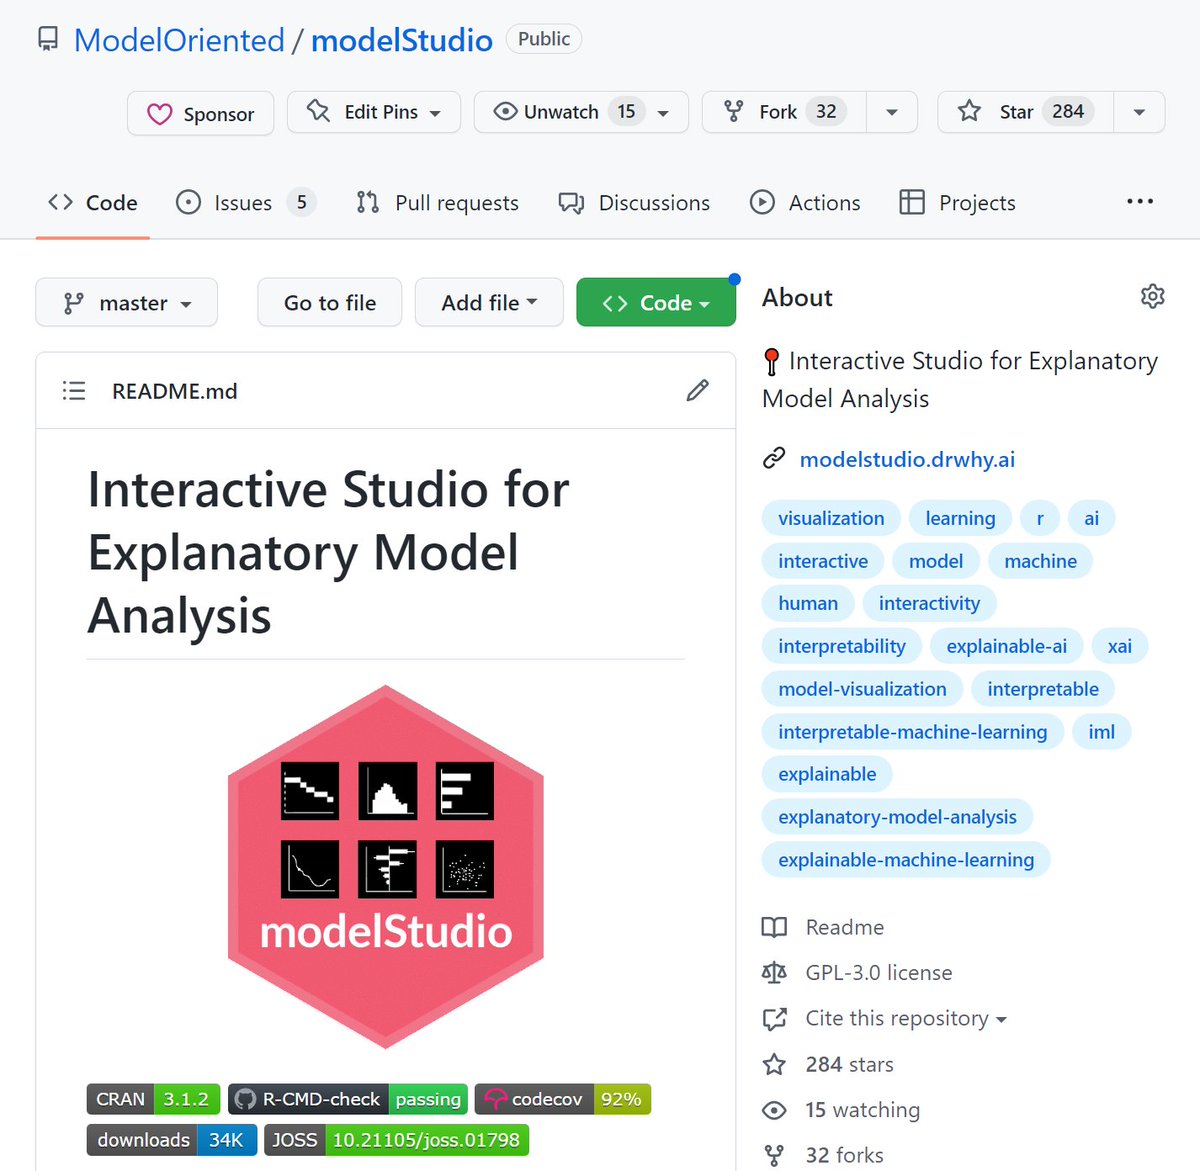Select the r topic tag

(1040, 518)
